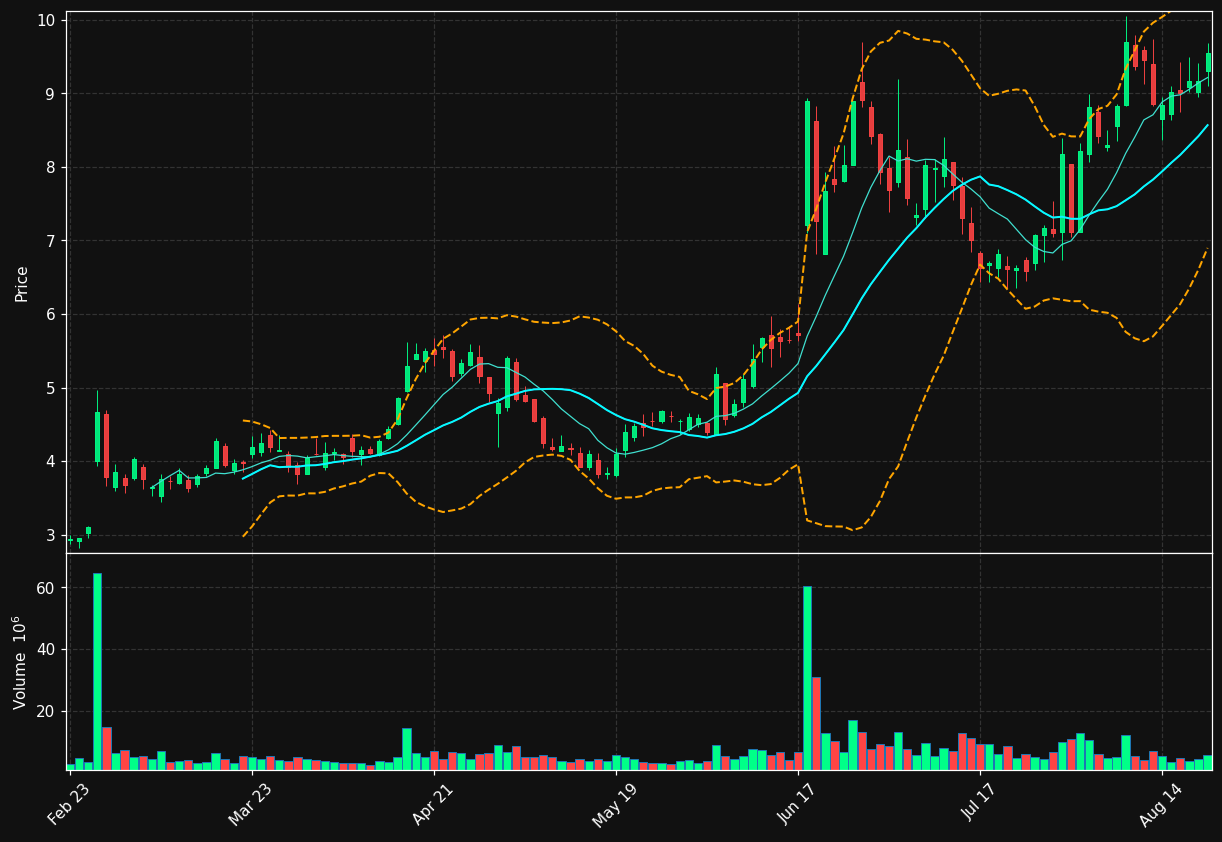Screen dimensions: 1222x842
Task: Select the Apr 21 x-axis label
Action: tap(433, 805)
